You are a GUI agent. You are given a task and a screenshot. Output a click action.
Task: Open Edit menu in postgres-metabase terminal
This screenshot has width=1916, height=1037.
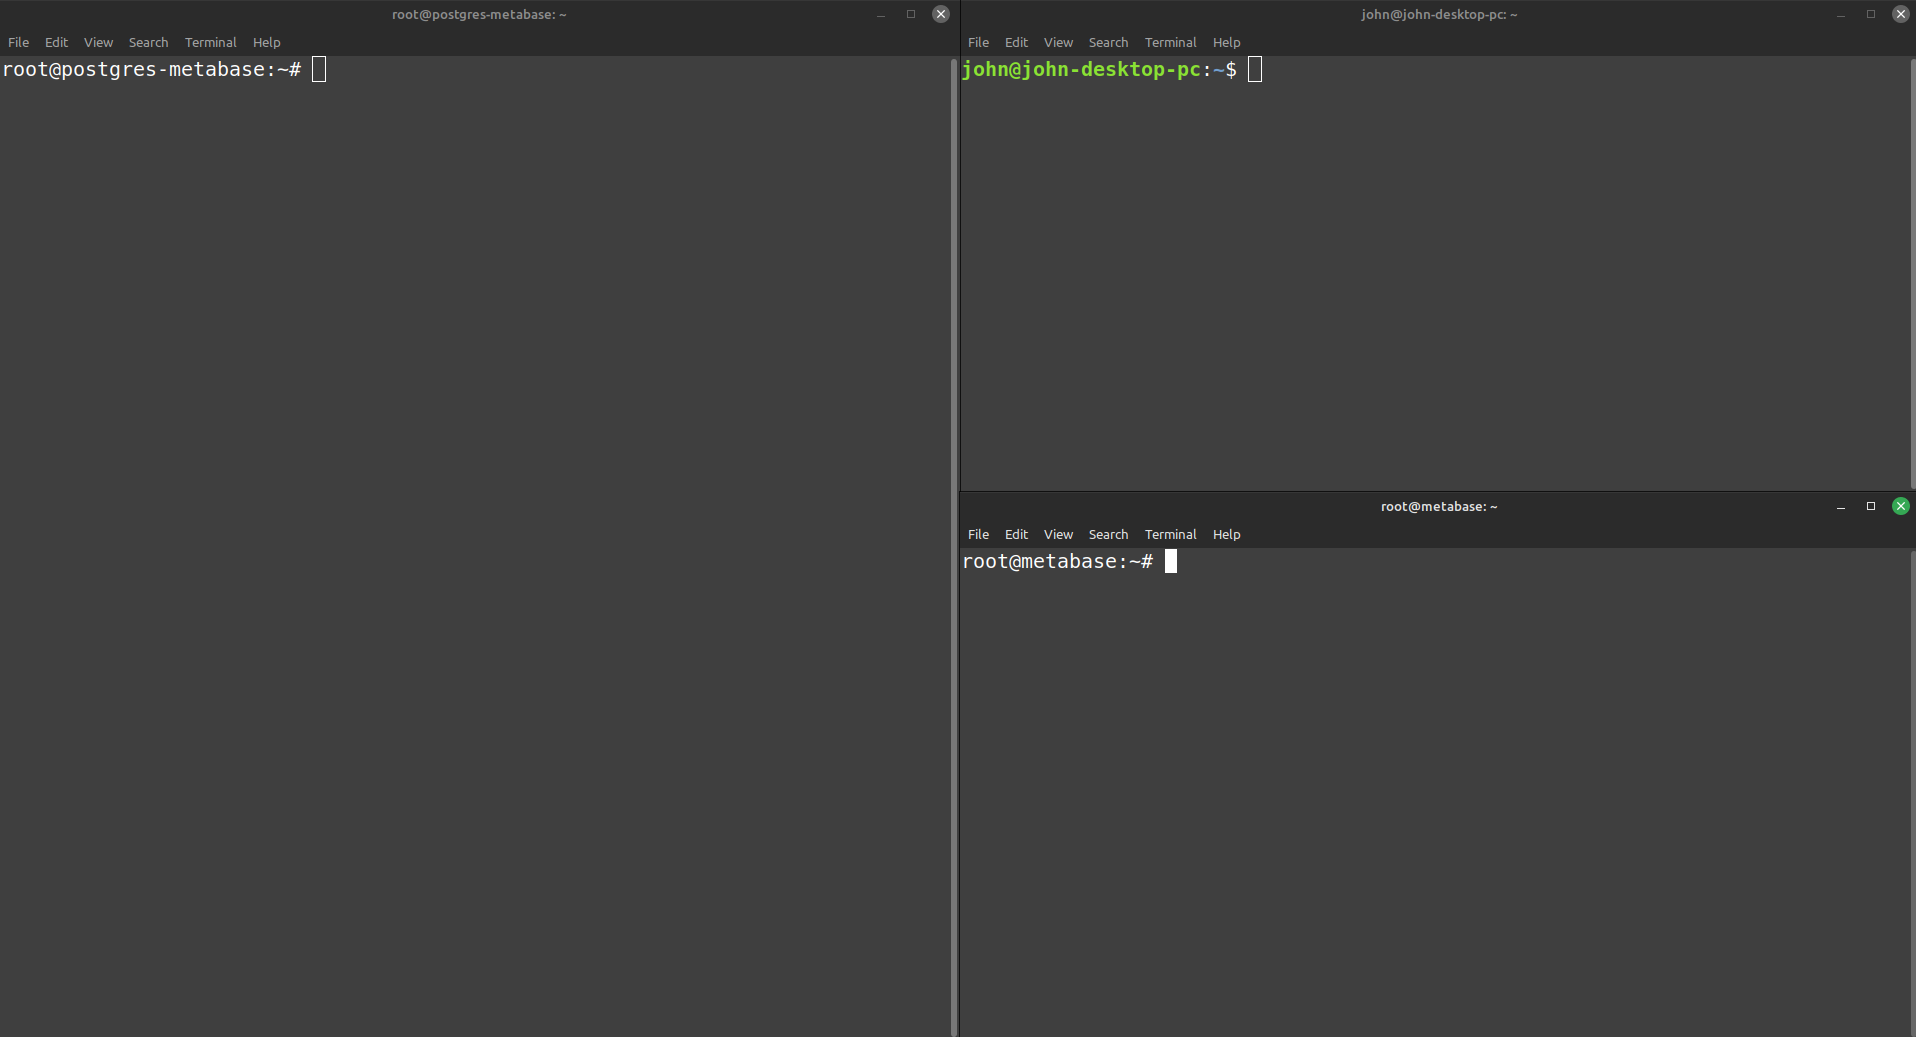click(56, 42)
